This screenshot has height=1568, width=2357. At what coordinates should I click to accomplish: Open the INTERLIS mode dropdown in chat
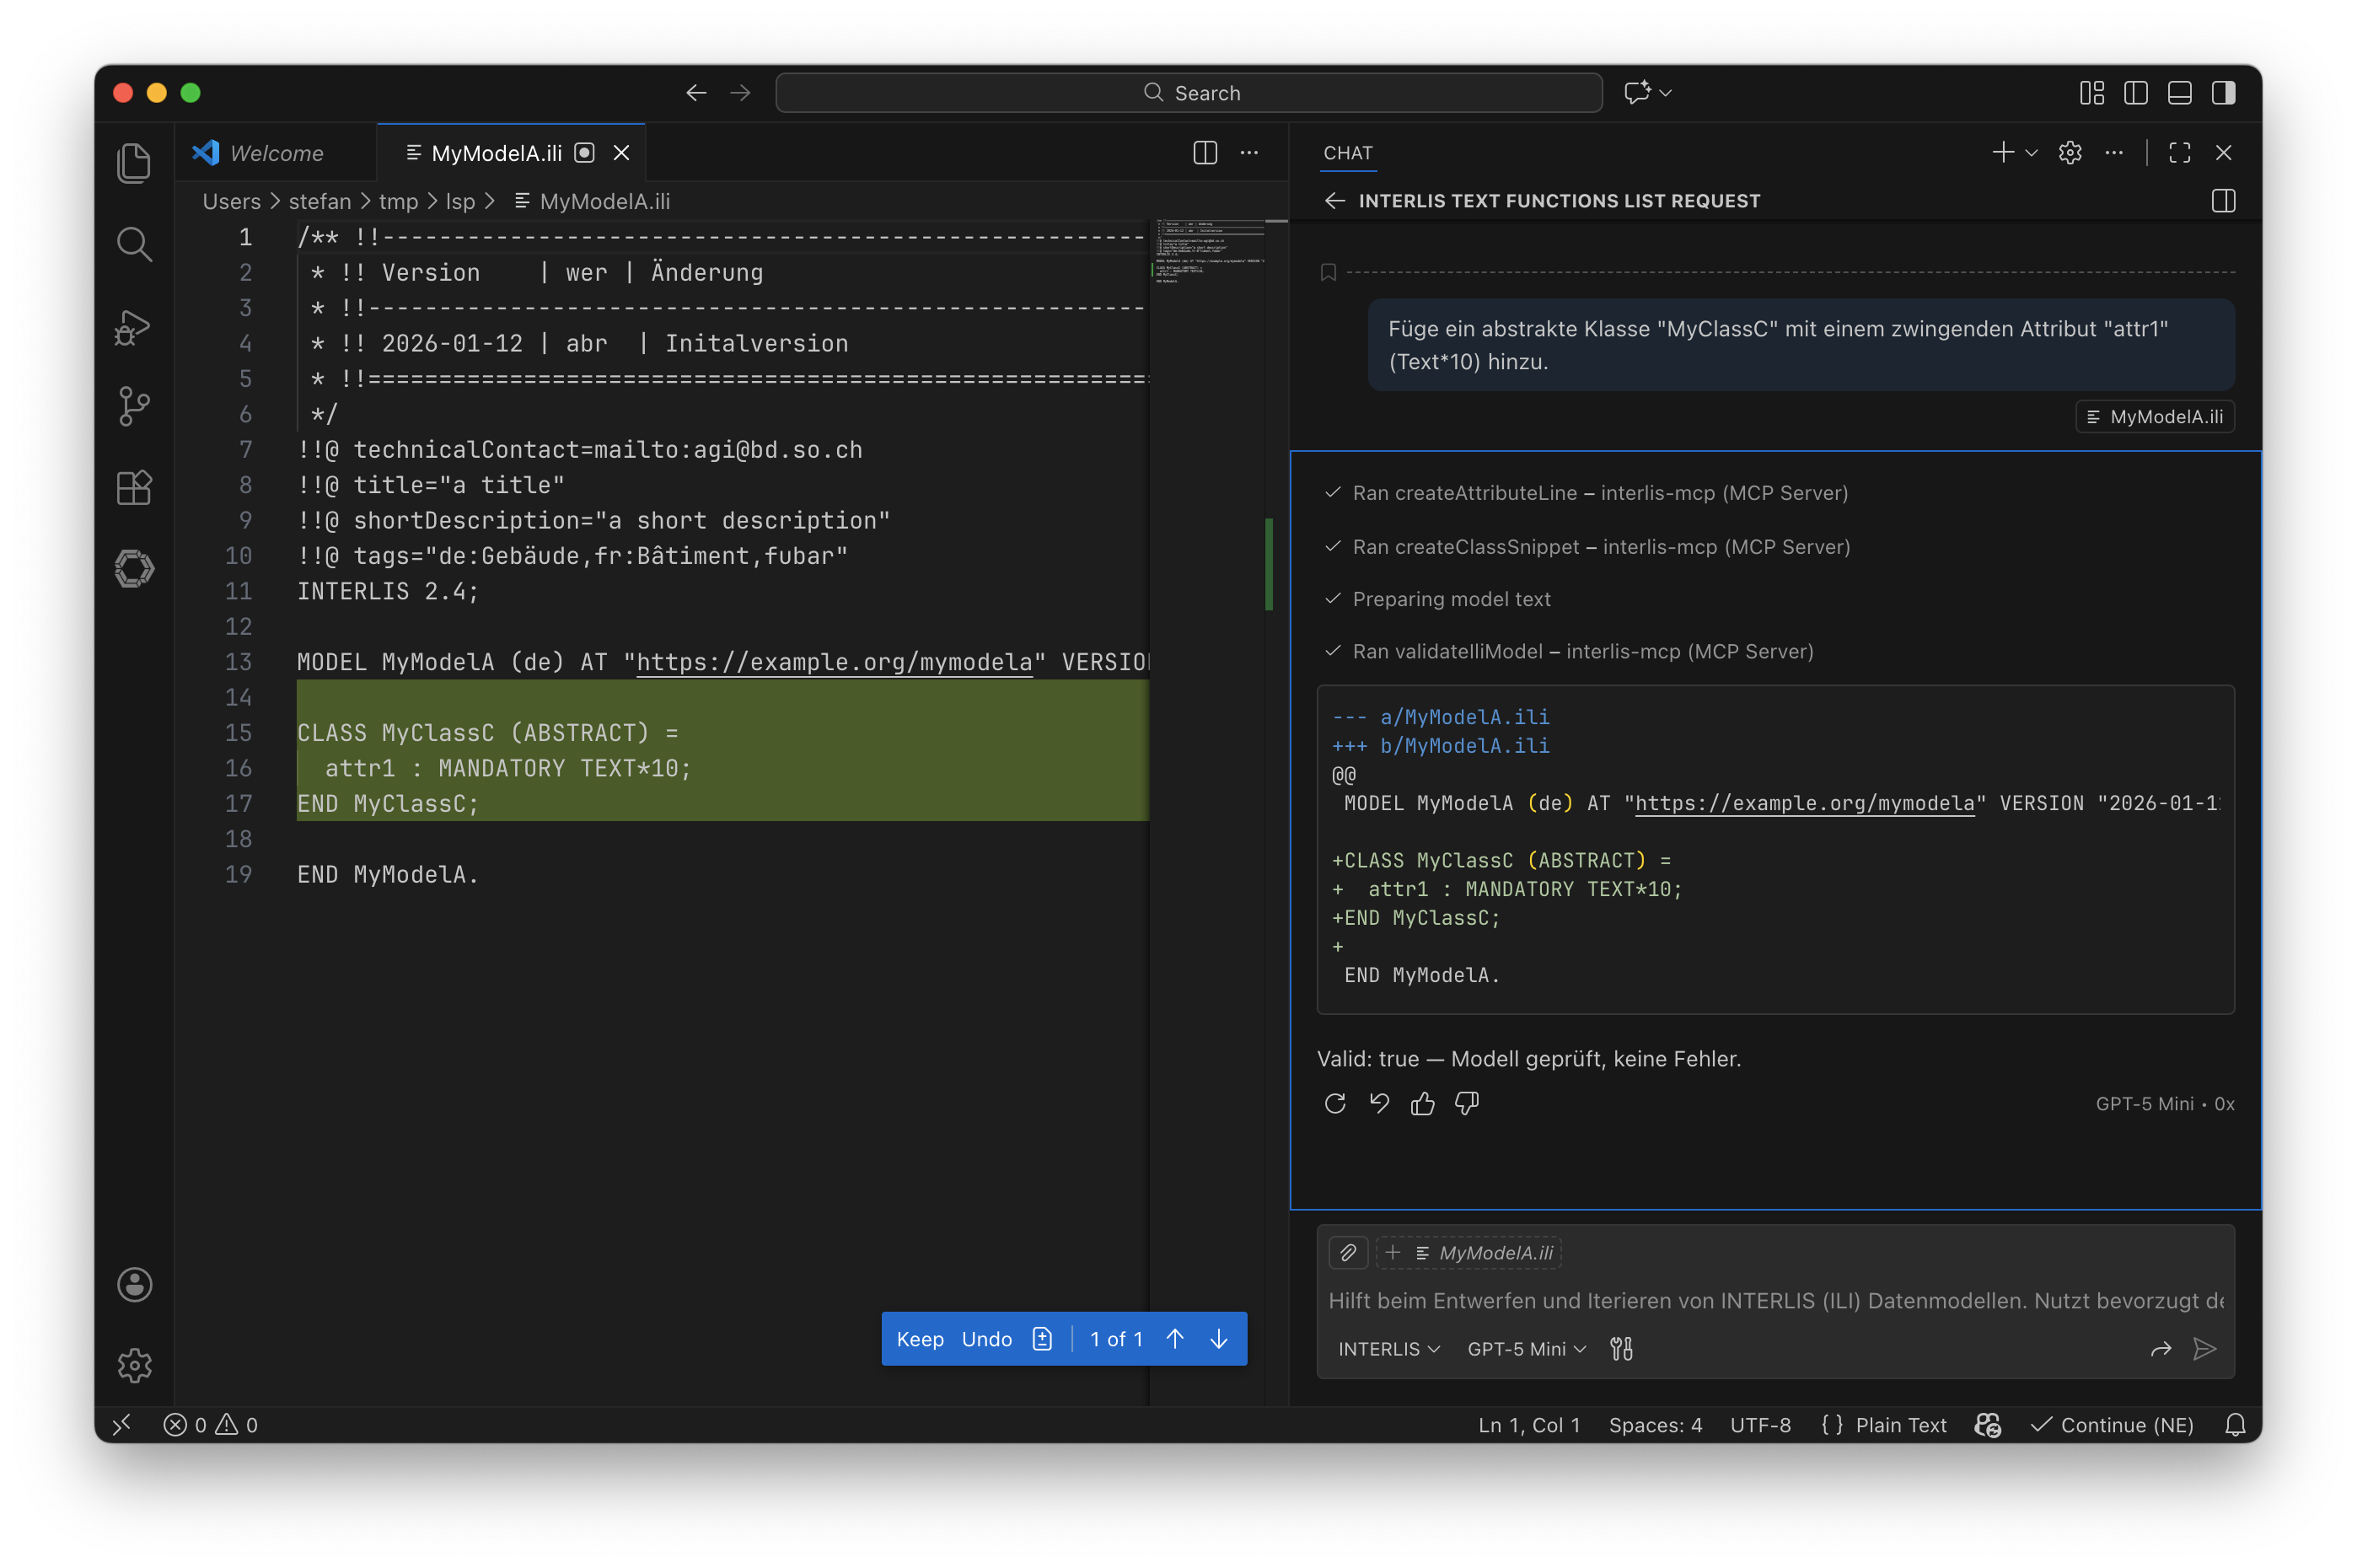pos(1388,1349)
